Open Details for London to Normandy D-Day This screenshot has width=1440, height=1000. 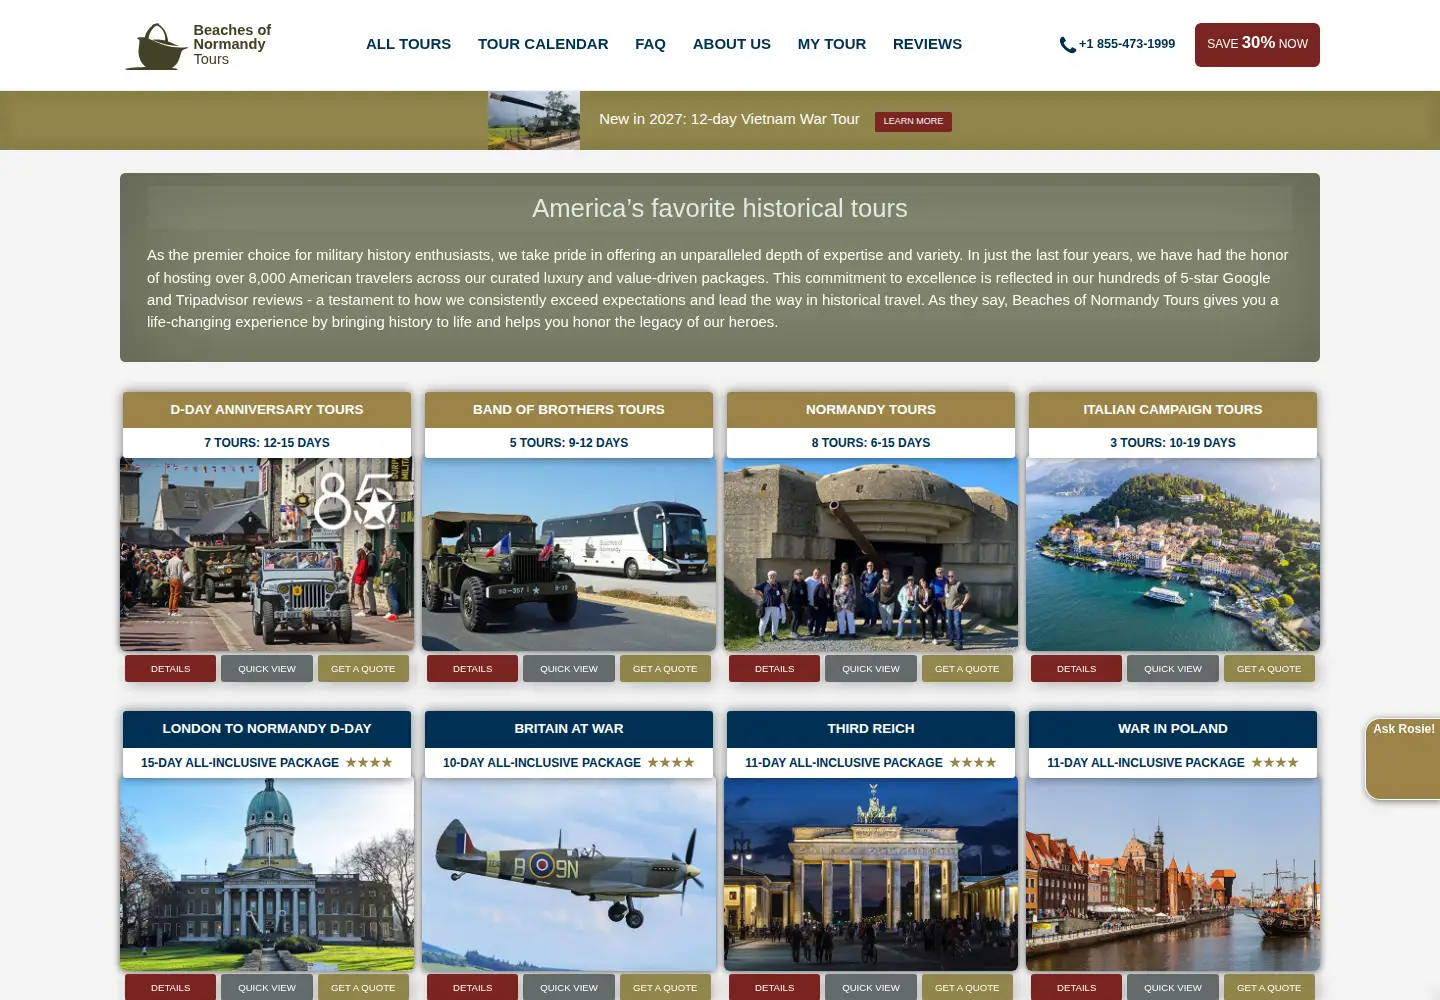click(170, 987)
